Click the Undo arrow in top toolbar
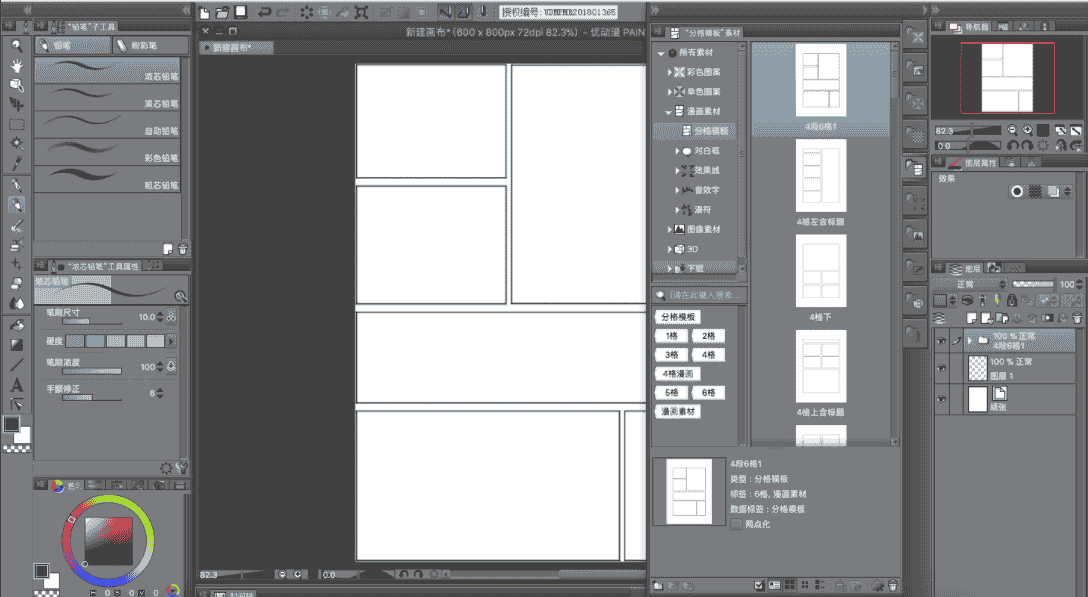Image resolution: width=1088 pixels, height=597 pixels. (x=264, y=12)
